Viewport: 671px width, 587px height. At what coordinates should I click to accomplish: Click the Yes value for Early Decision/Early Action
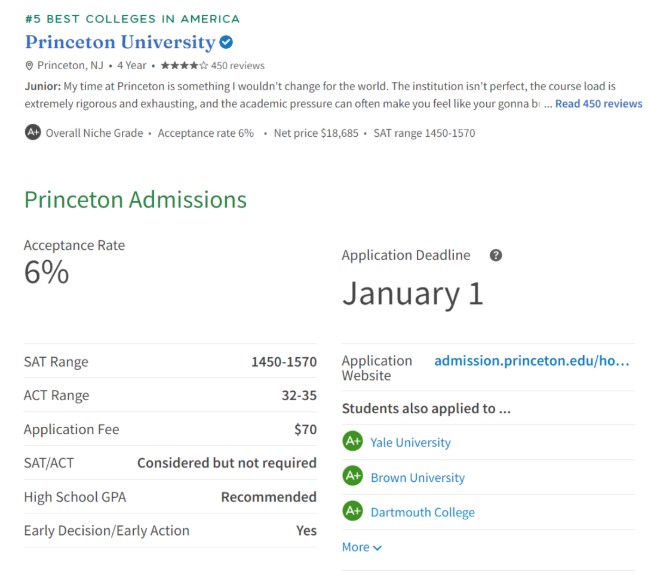click(306, 531)
